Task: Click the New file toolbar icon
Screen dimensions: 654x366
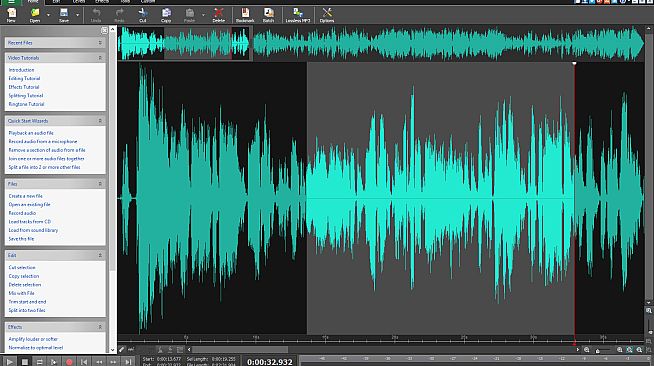Action: point(11,15)
